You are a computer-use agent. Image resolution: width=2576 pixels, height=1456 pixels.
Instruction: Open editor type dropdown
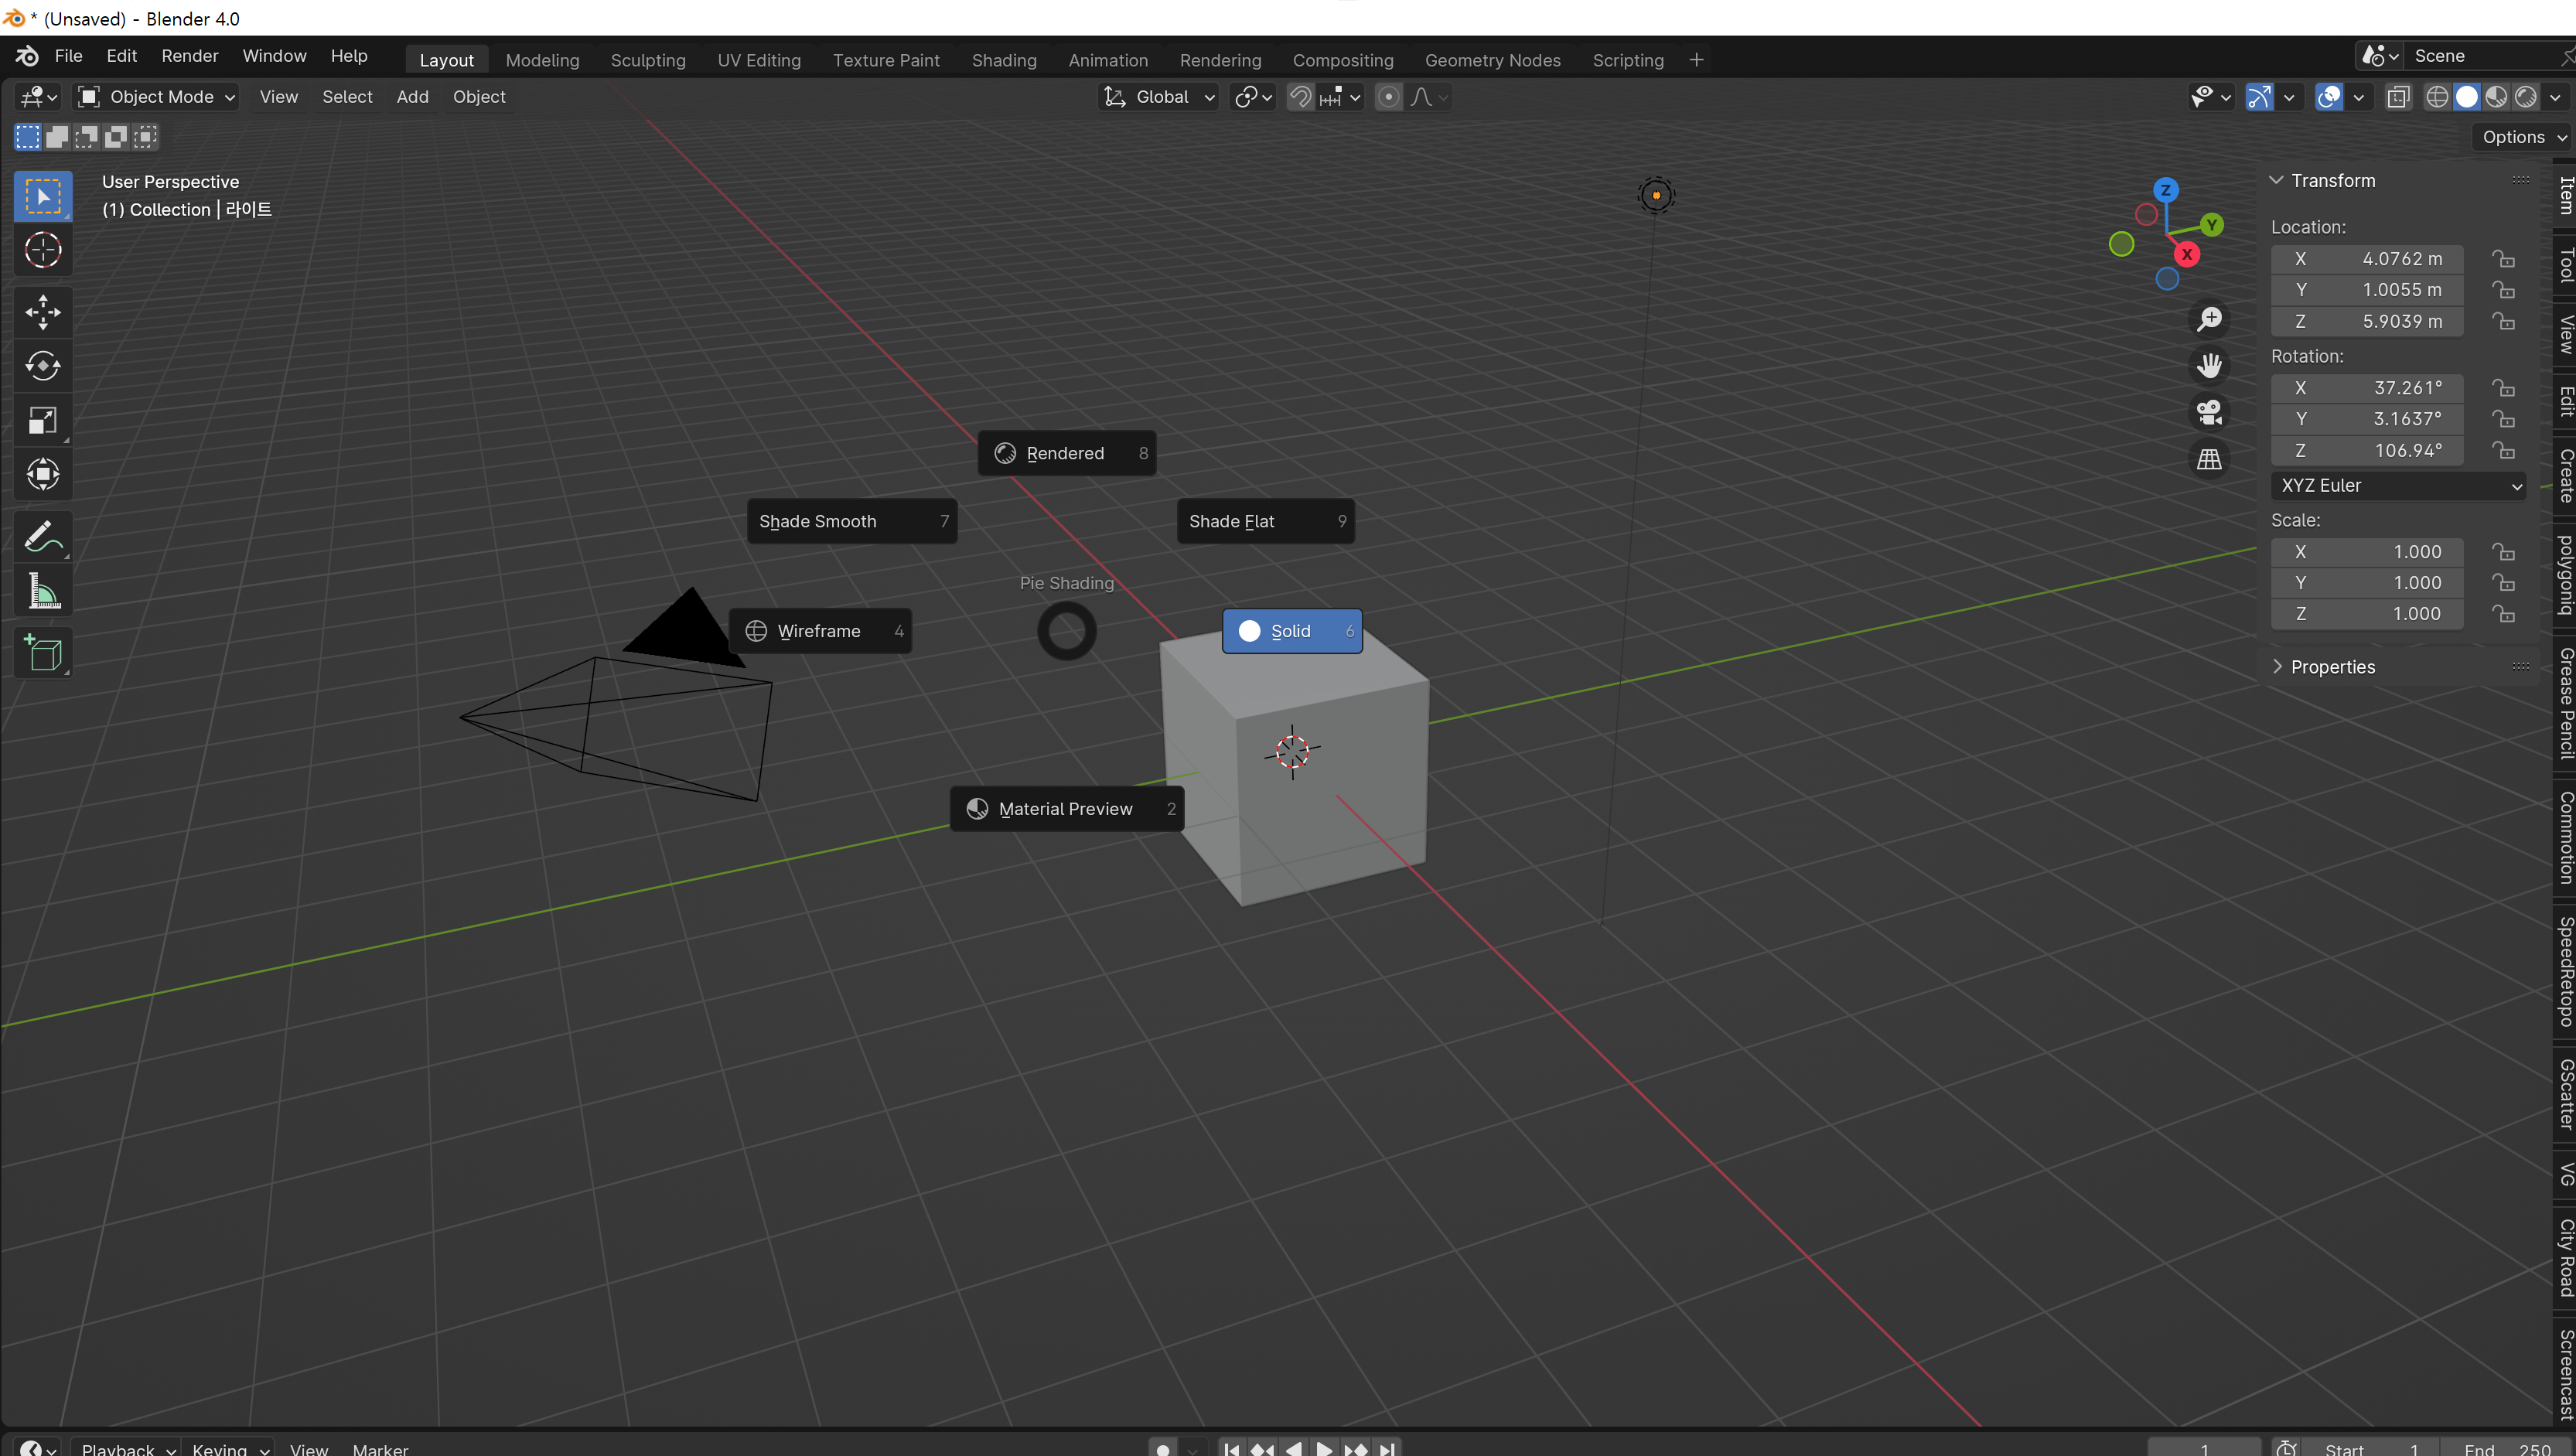[x=38, y=97]
